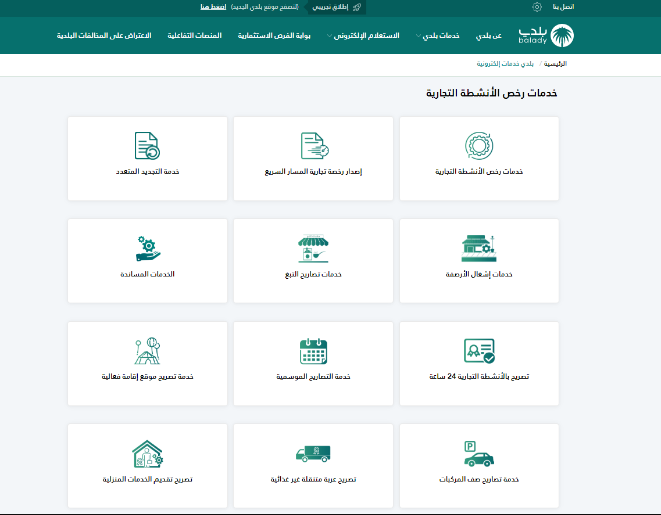
Task: Click the إطلاق تجريبي banner label
Action: point(330,7)
